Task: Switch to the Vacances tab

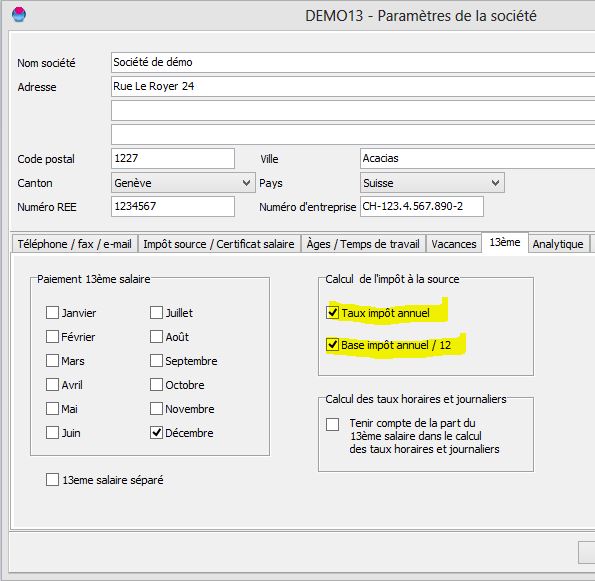Action: pyautogui.click(x=454, y=244)
